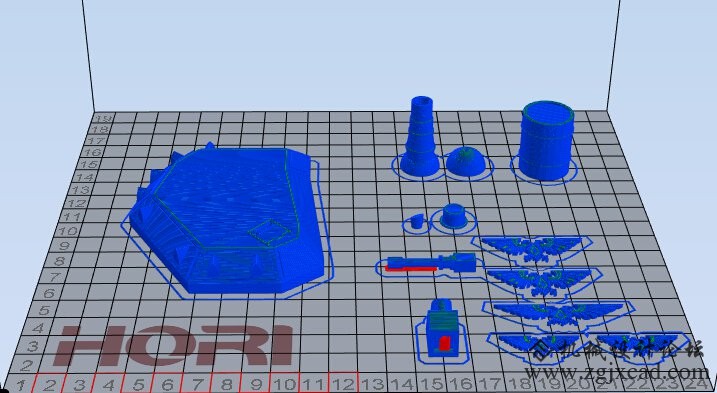
Task: Click row number 16 on the left axis
Action: click(92, 152)
